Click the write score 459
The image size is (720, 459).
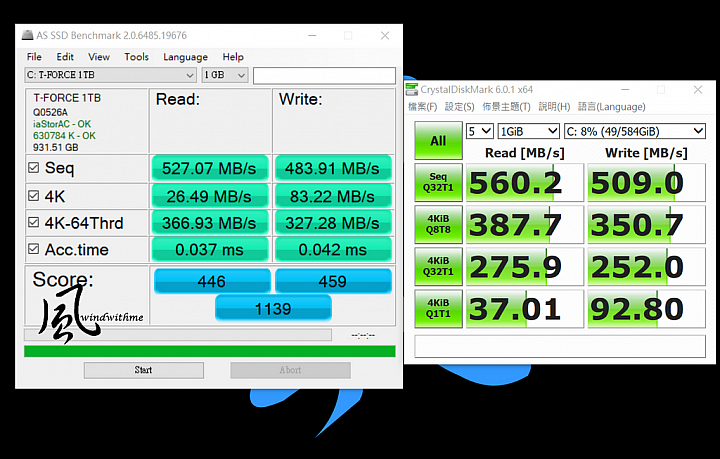pos(333,281)
